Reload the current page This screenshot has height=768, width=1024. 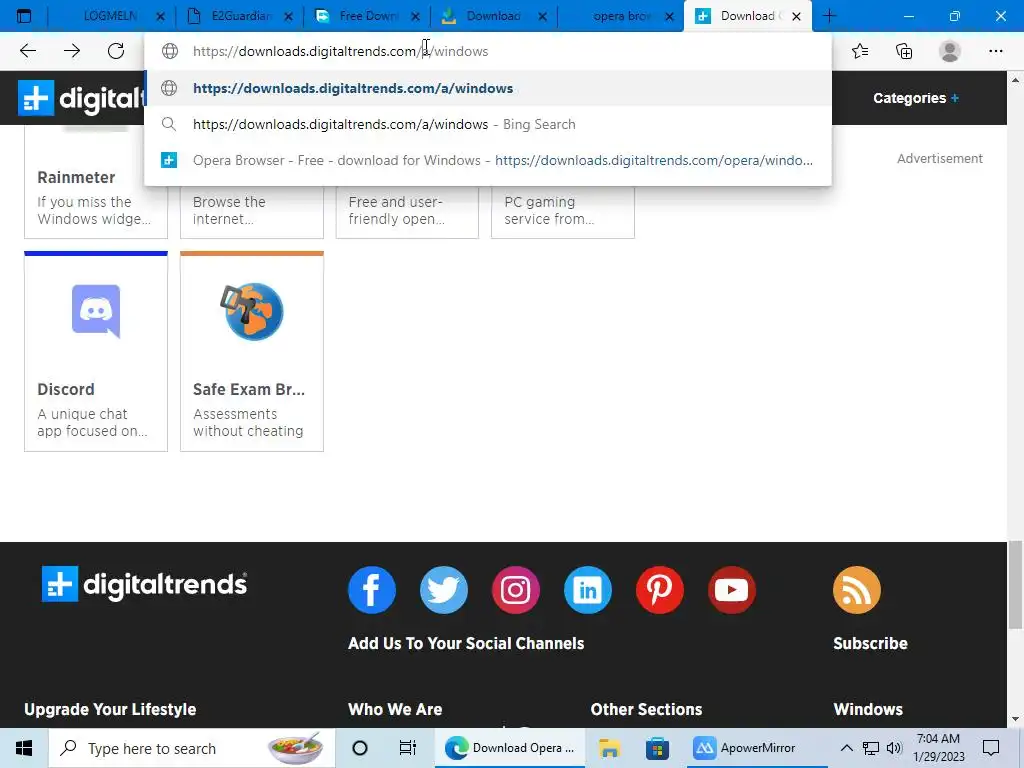pos(116,51)
